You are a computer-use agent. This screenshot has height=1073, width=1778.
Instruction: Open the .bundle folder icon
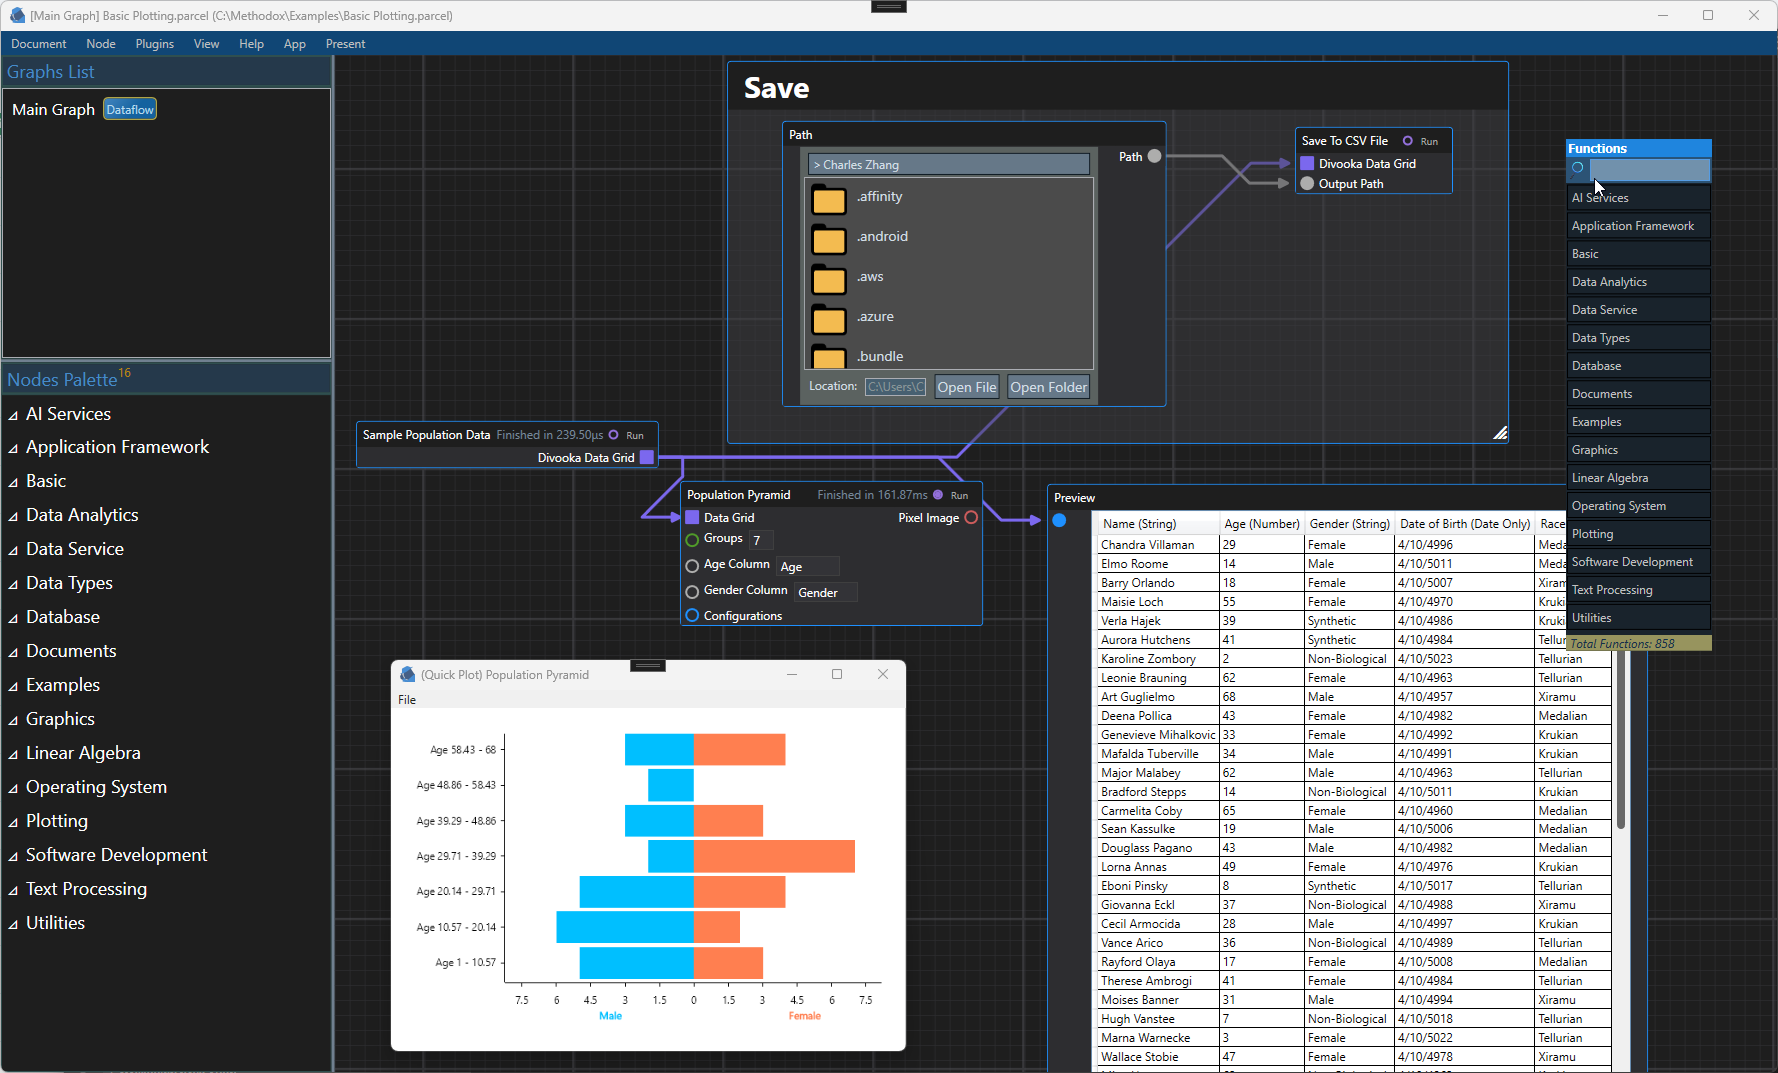point(828,356)
